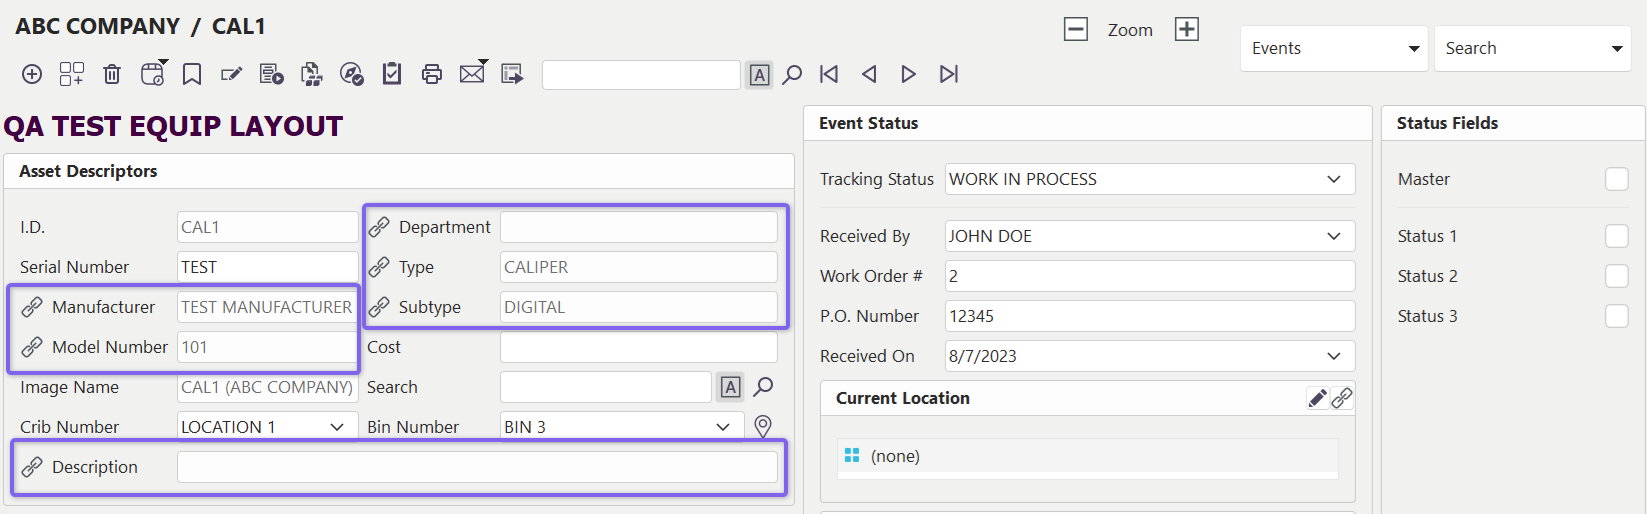Screen dimensions: 1647x514
Task: Open the Search menu at top right
Action: (1532, 48)
